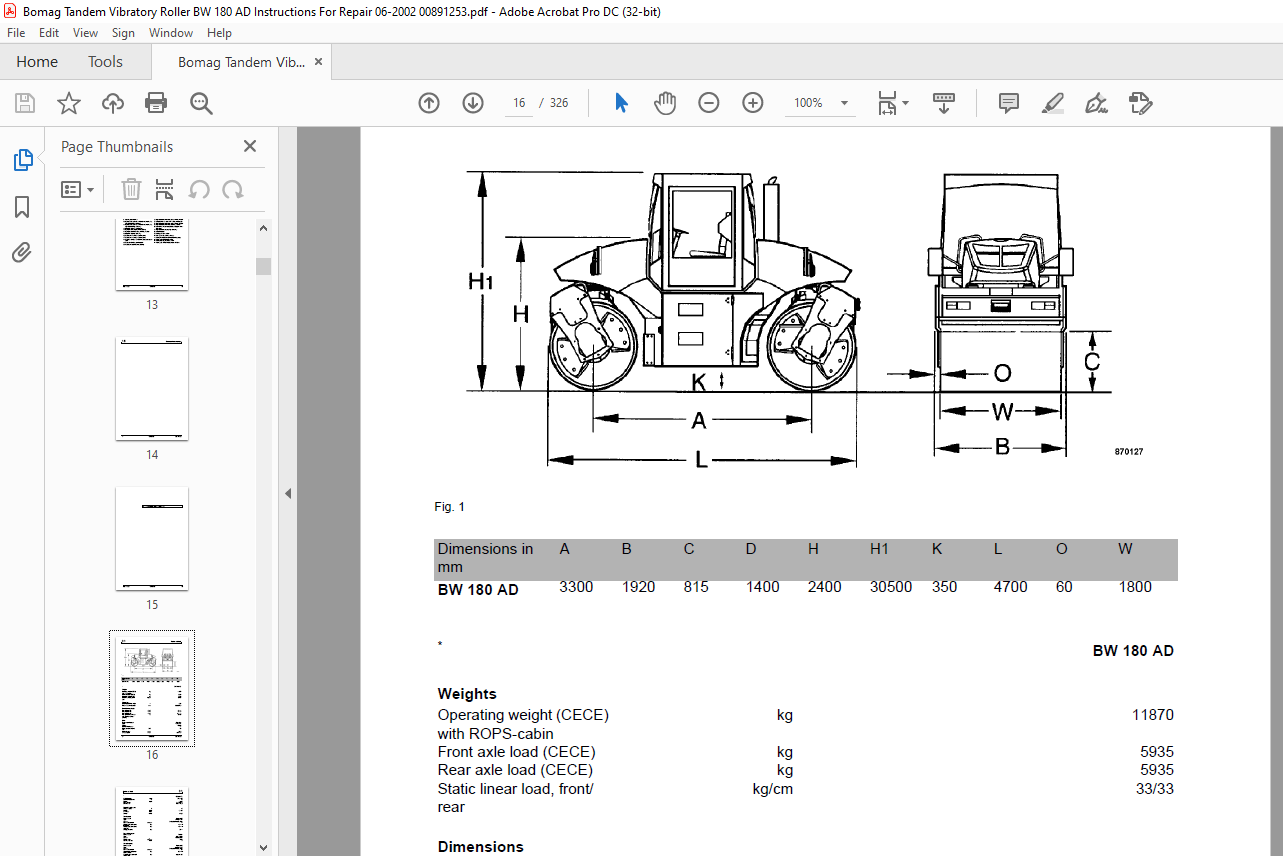Viewport: 1283px width, 856px height.
Task: Activate the selection arrow tool
Action: pos(622,103)
